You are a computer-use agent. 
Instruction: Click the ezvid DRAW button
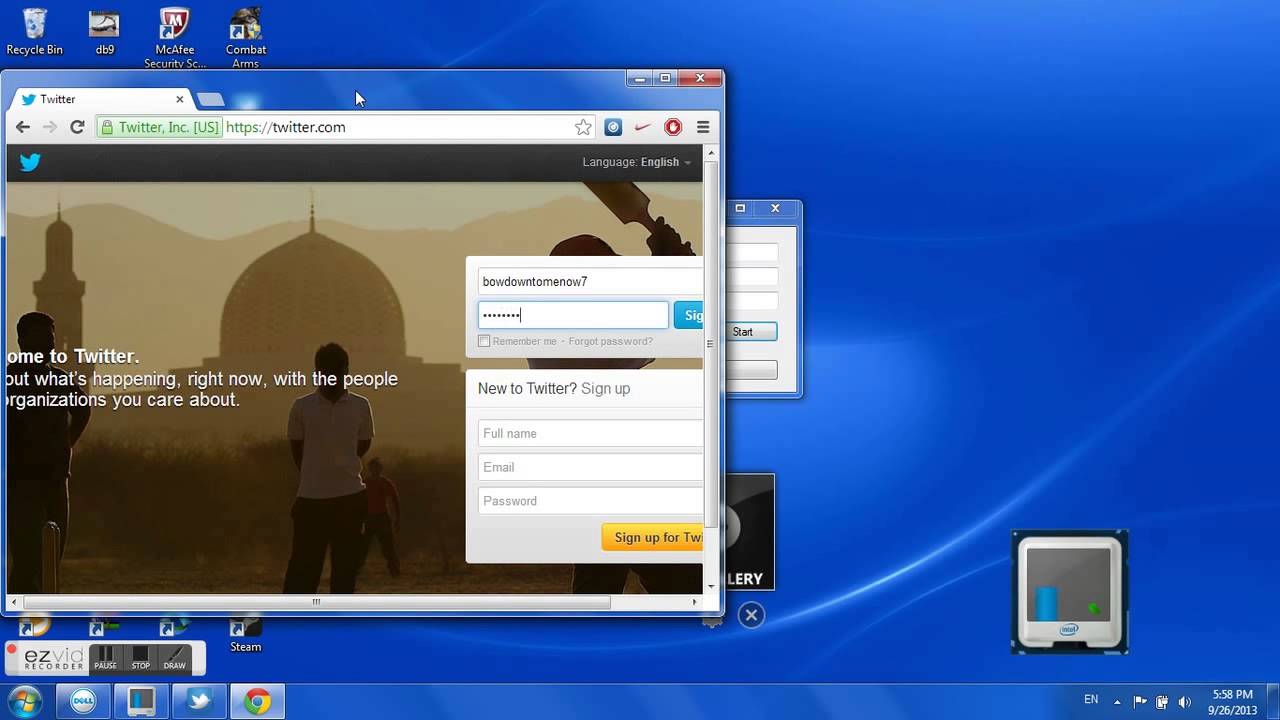[175, 658]
